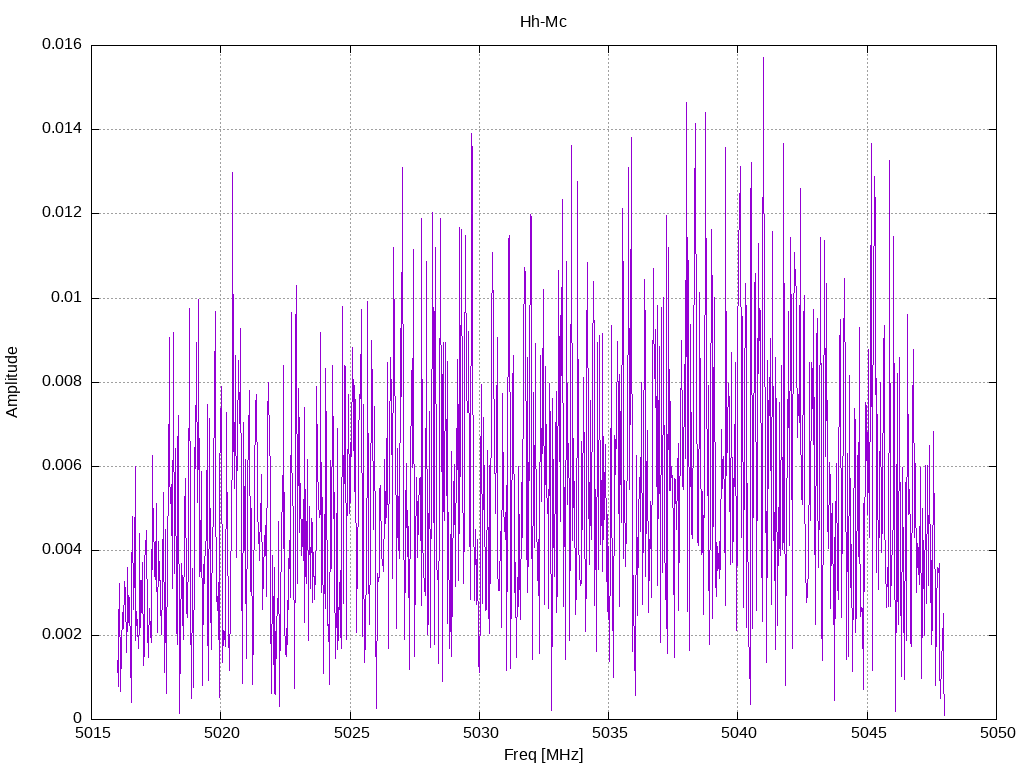The width and height of the screenshot is (1024, 768).
Task: Click the x-axis tick label 5015
Action: coord(92,733)
